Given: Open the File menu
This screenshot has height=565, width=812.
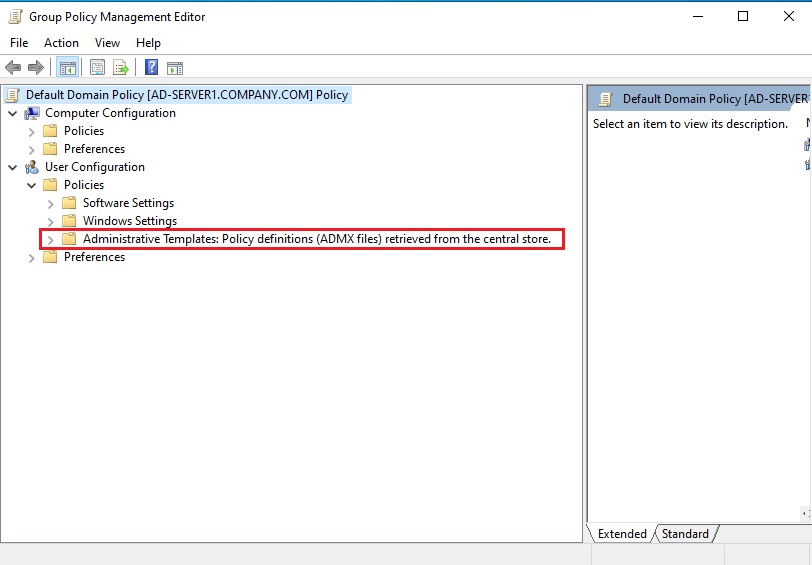Looking at the screenshot, I should [19, 43].
